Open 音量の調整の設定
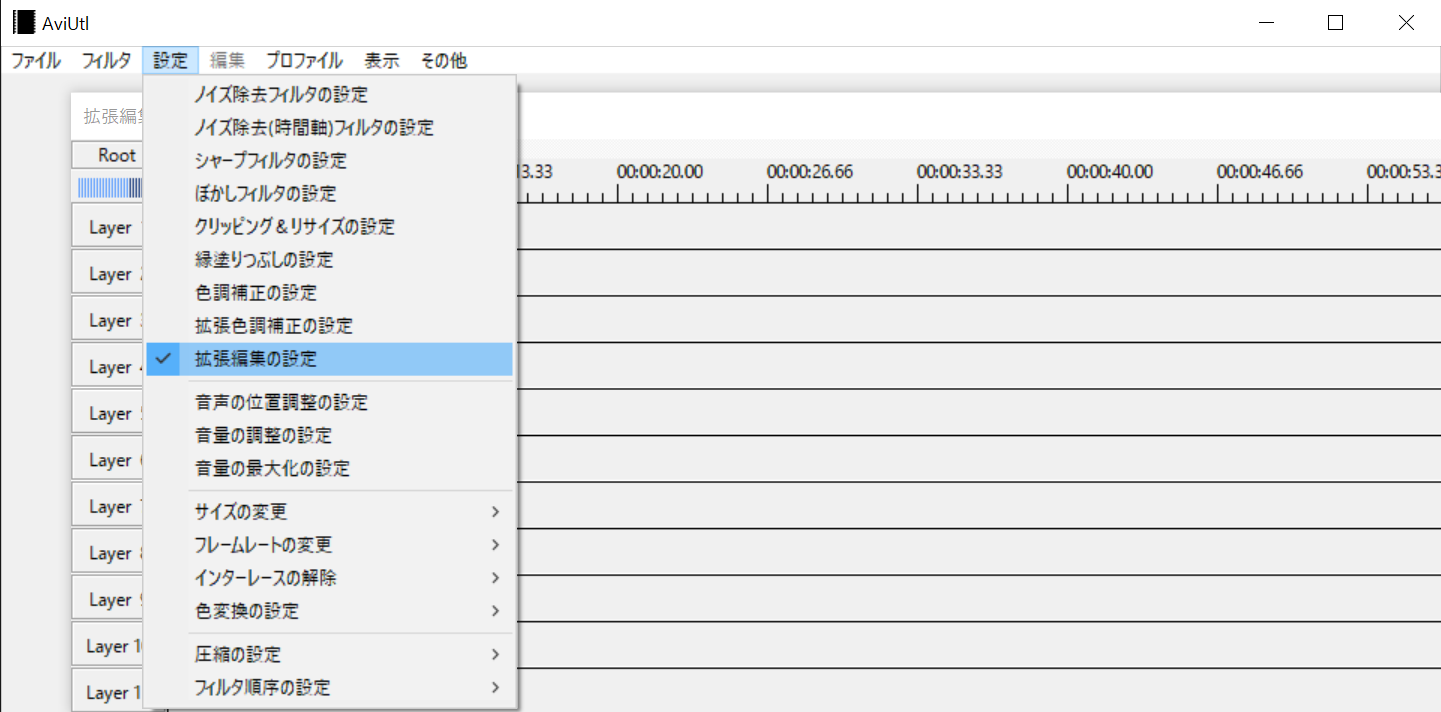The height and width of the screenshot is (712, 1441). coord(329,436)
